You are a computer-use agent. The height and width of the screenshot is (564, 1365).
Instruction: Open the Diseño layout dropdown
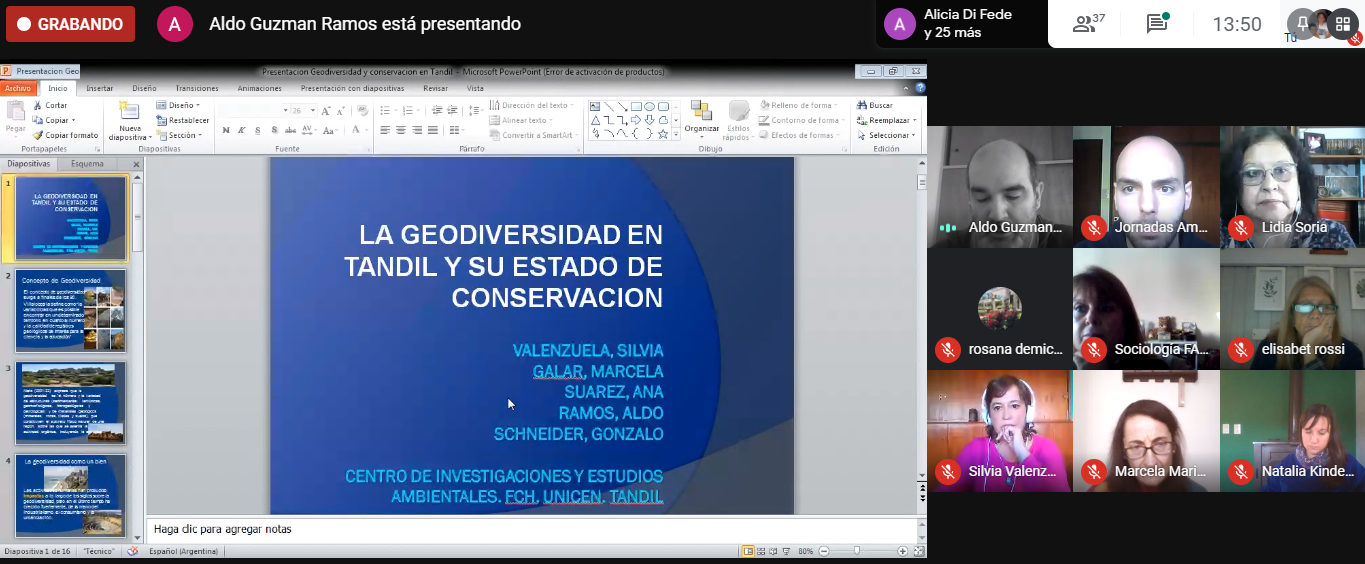(x=178, y=105)
